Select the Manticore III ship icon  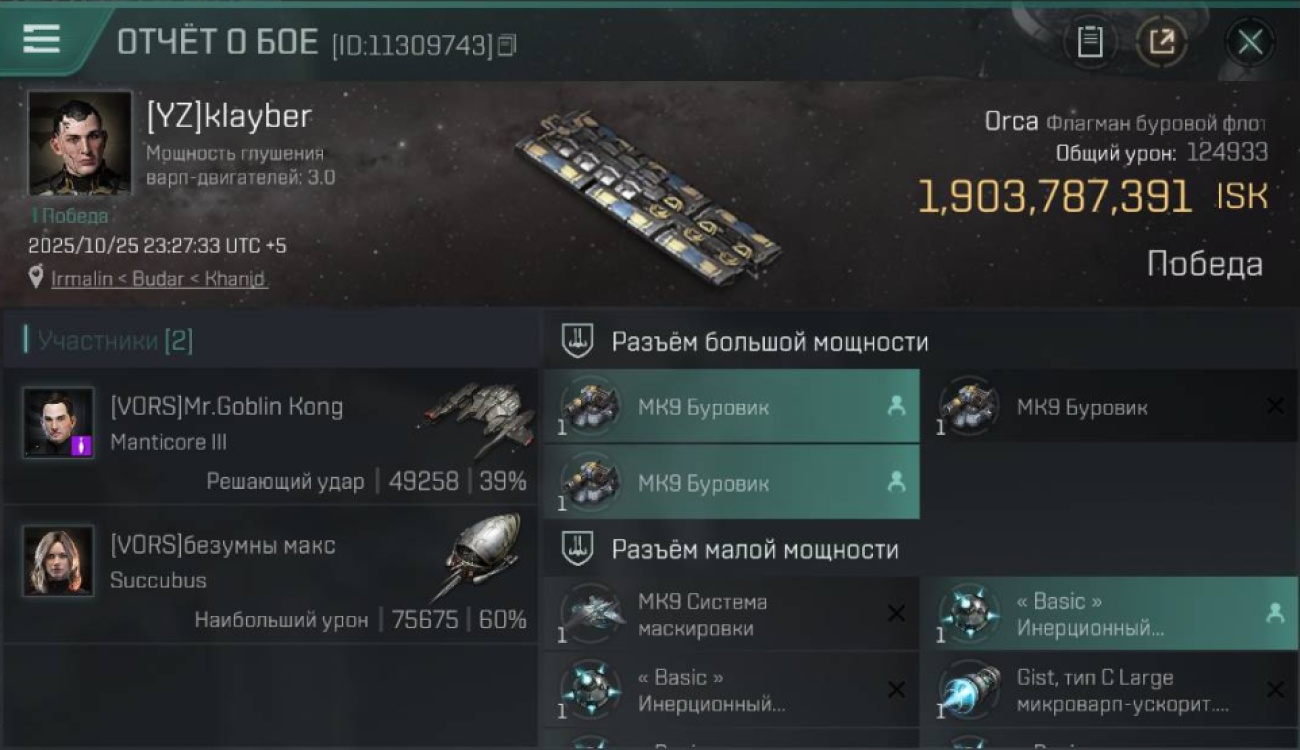point(476,417)
